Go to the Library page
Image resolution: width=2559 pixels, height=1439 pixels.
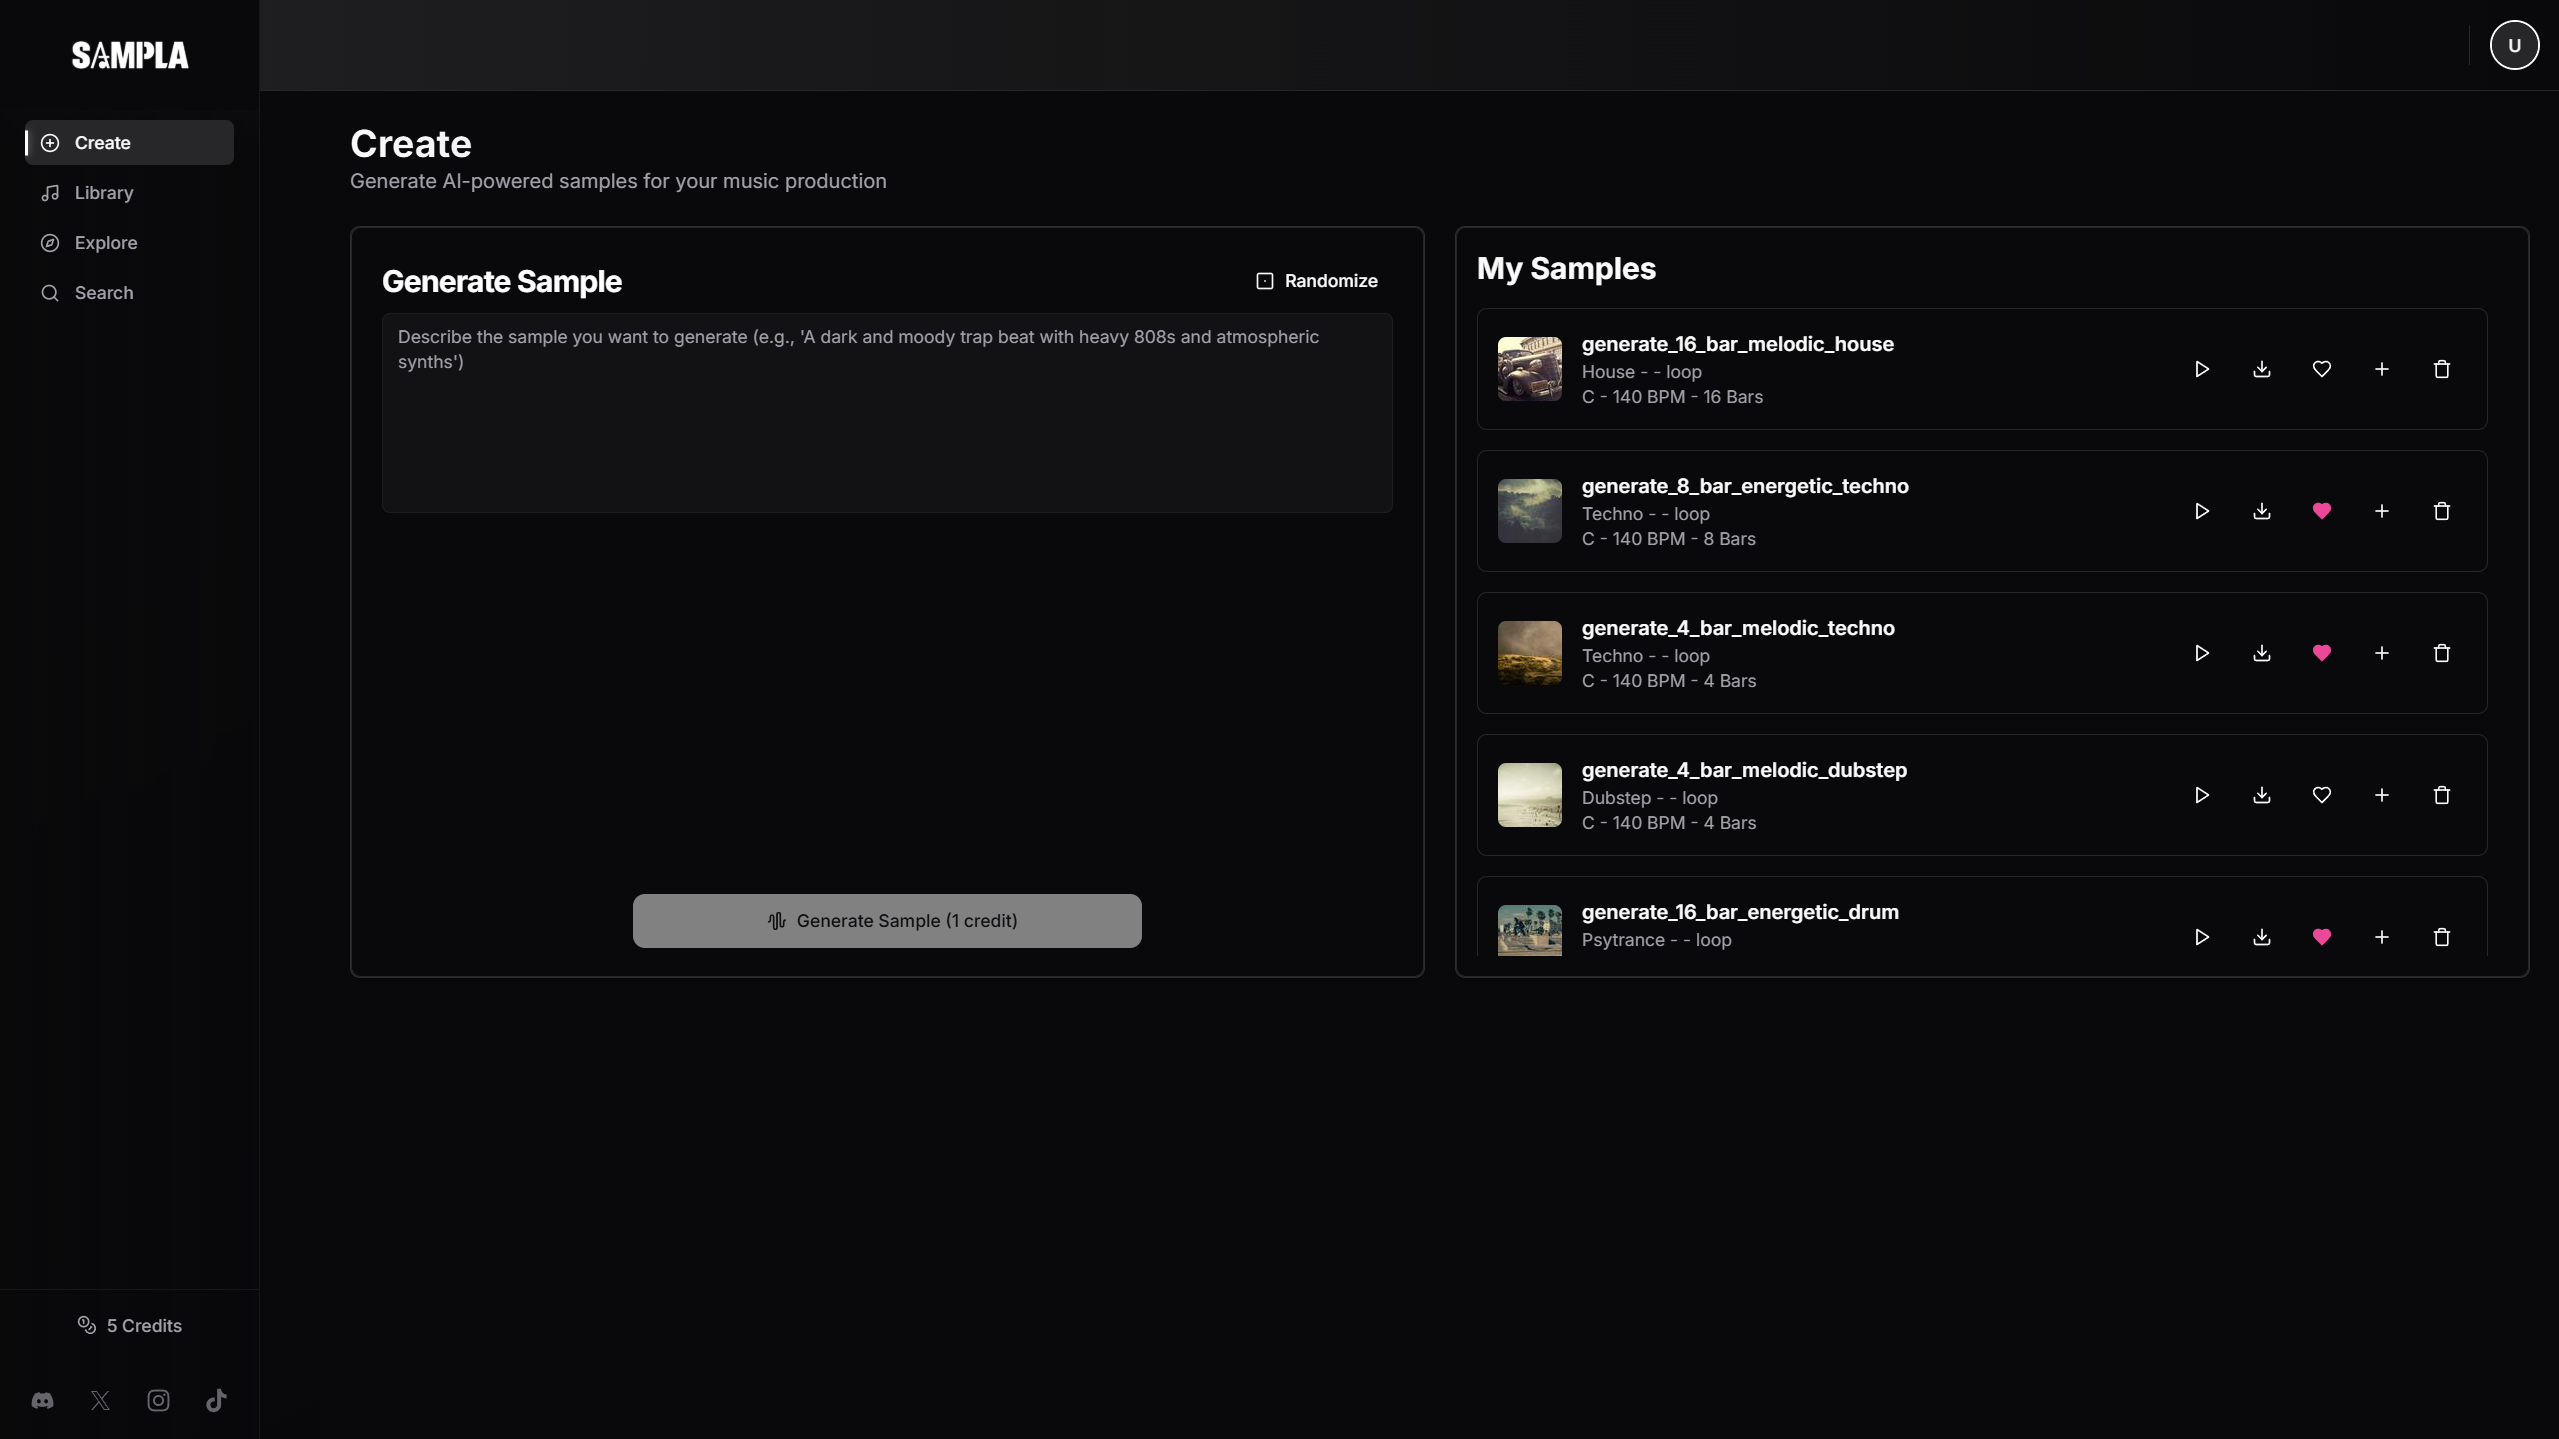click(x=103, y=193)
